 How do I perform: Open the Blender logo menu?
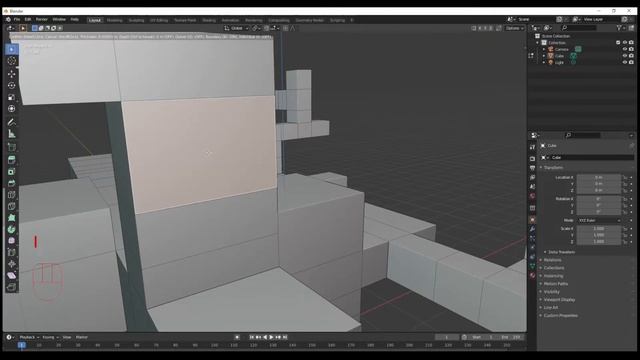click(x=8, y=19)
